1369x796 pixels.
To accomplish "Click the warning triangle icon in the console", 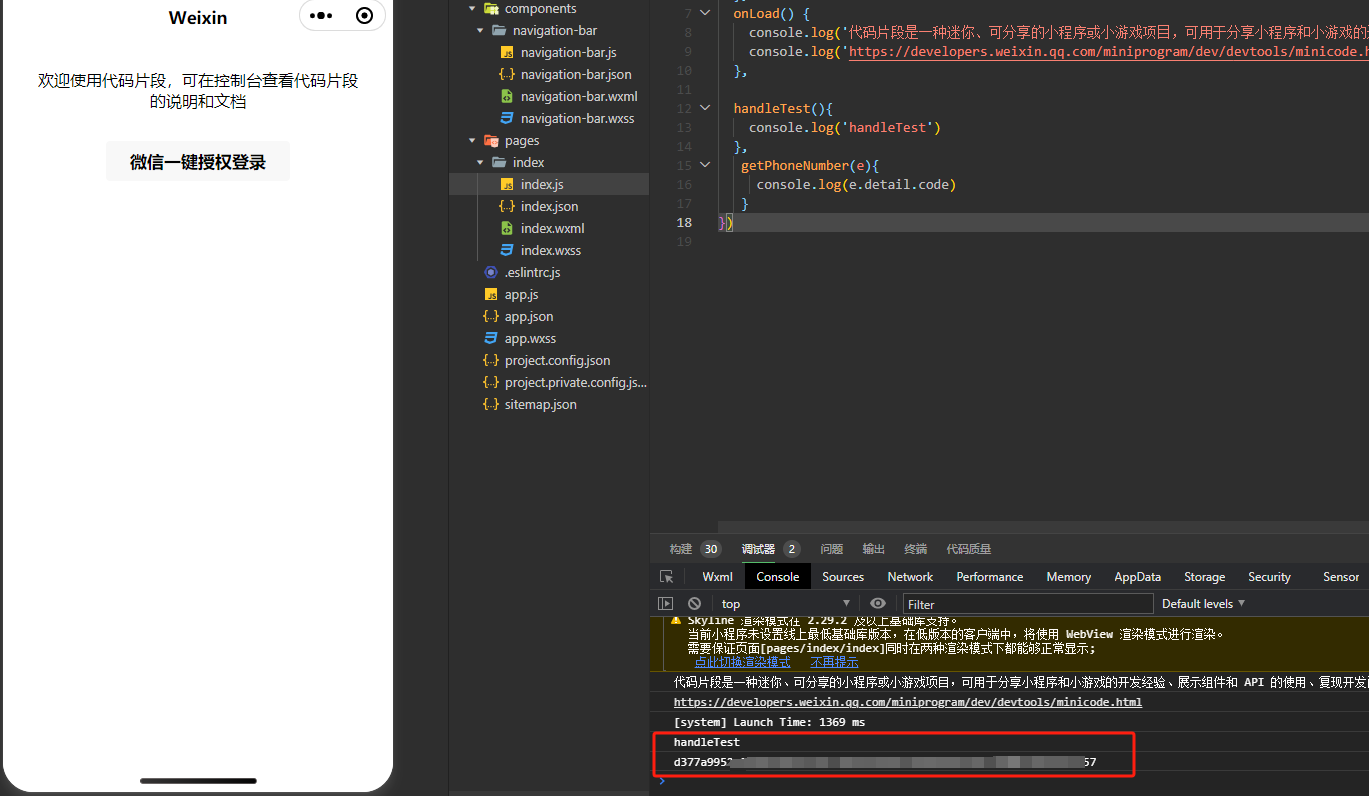I will click(676, 621).
